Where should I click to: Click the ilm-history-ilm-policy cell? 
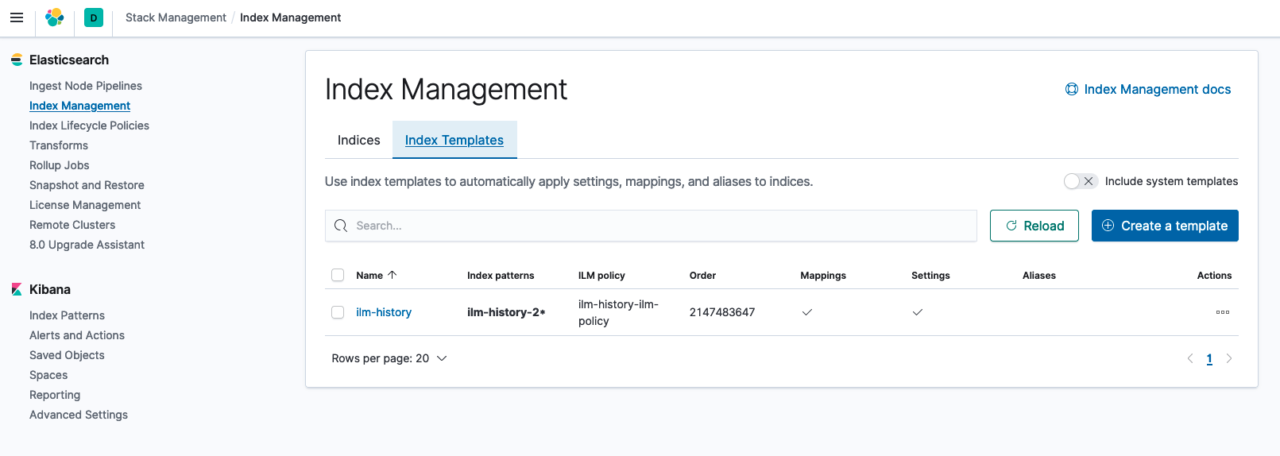point(618,312)
